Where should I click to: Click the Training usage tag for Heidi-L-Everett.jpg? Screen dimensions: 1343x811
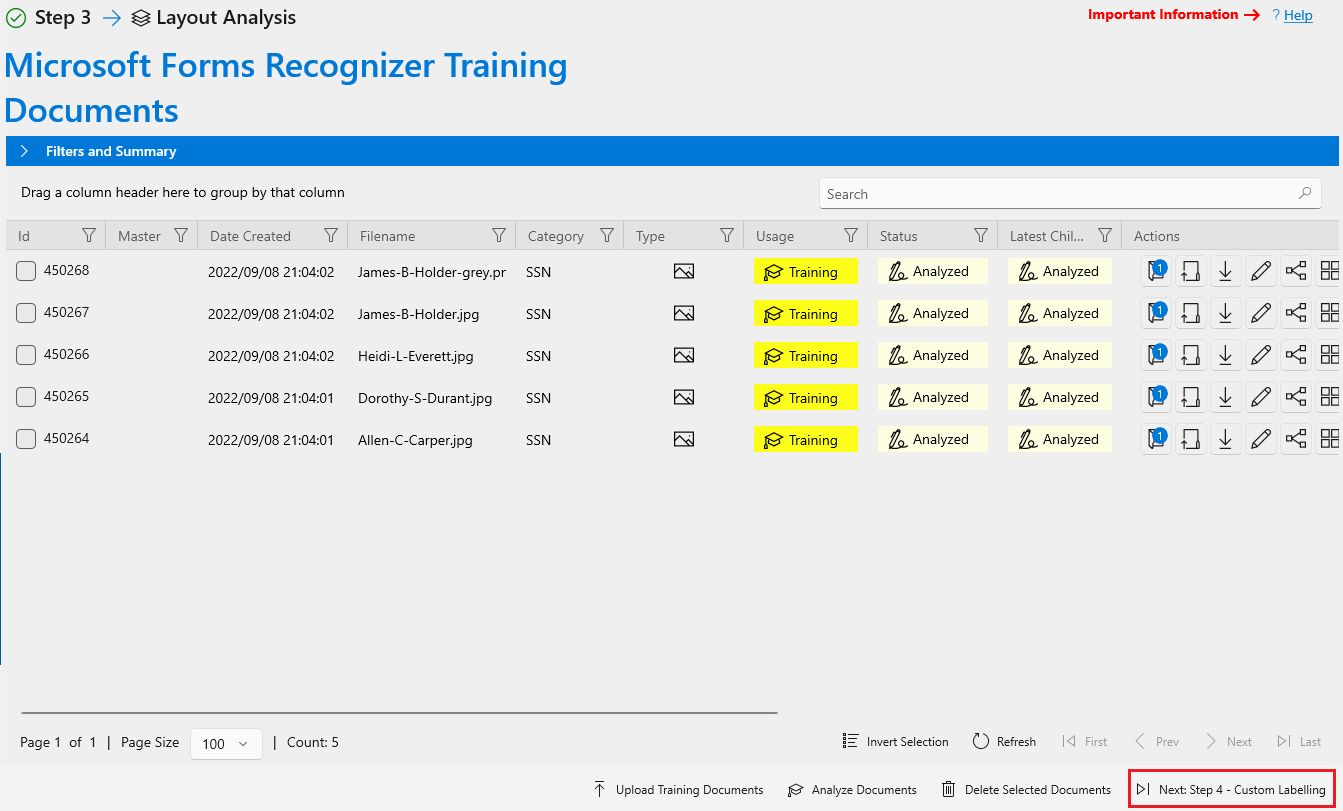tap(806, 356)
